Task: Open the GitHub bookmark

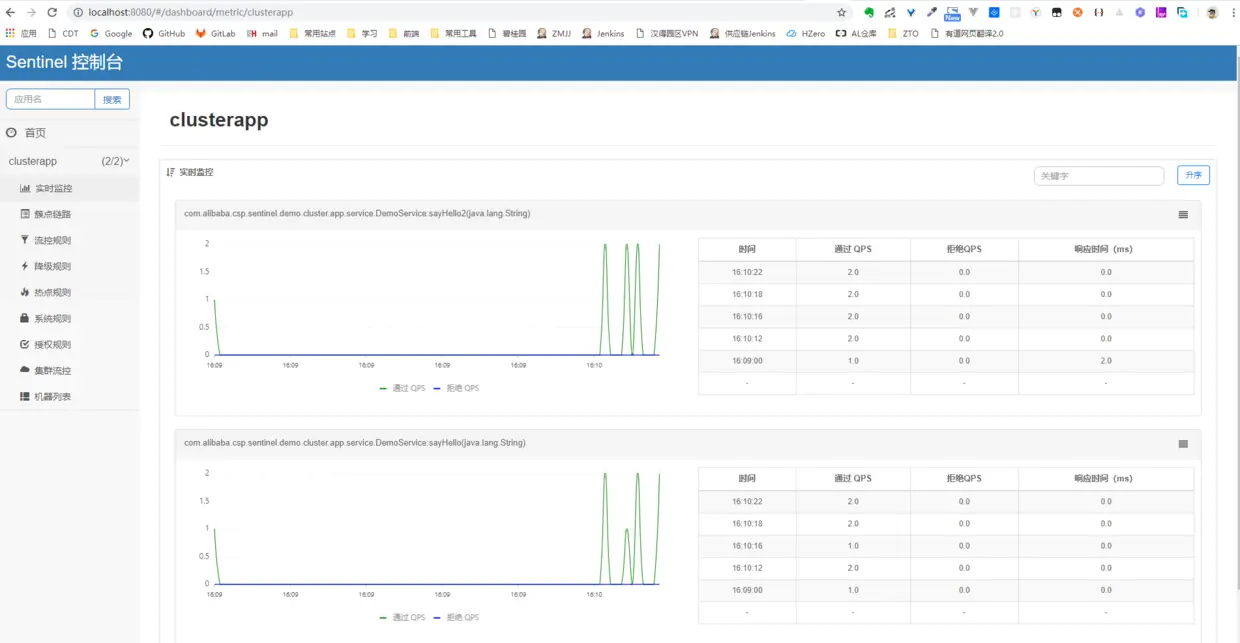Action: pyautogui.click(x=164, y=33)
